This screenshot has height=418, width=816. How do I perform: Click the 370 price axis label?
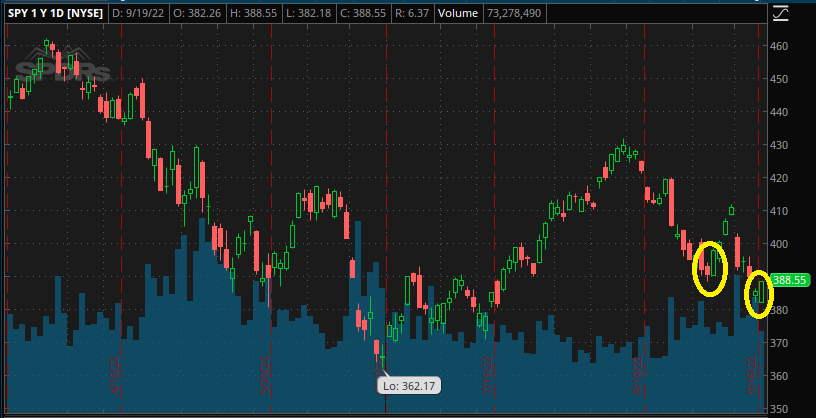point(780,343)
